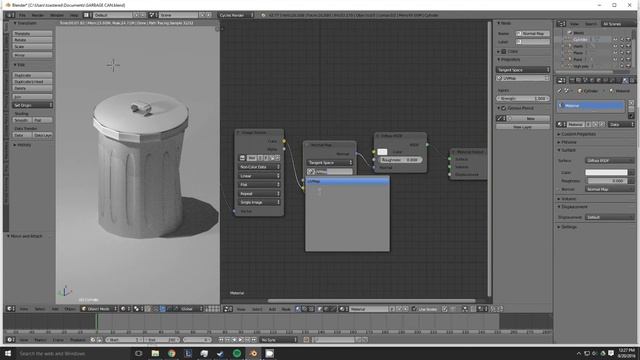Click the Info editor type icon
This screenshot has height=360, width=640.
(10, 15)
